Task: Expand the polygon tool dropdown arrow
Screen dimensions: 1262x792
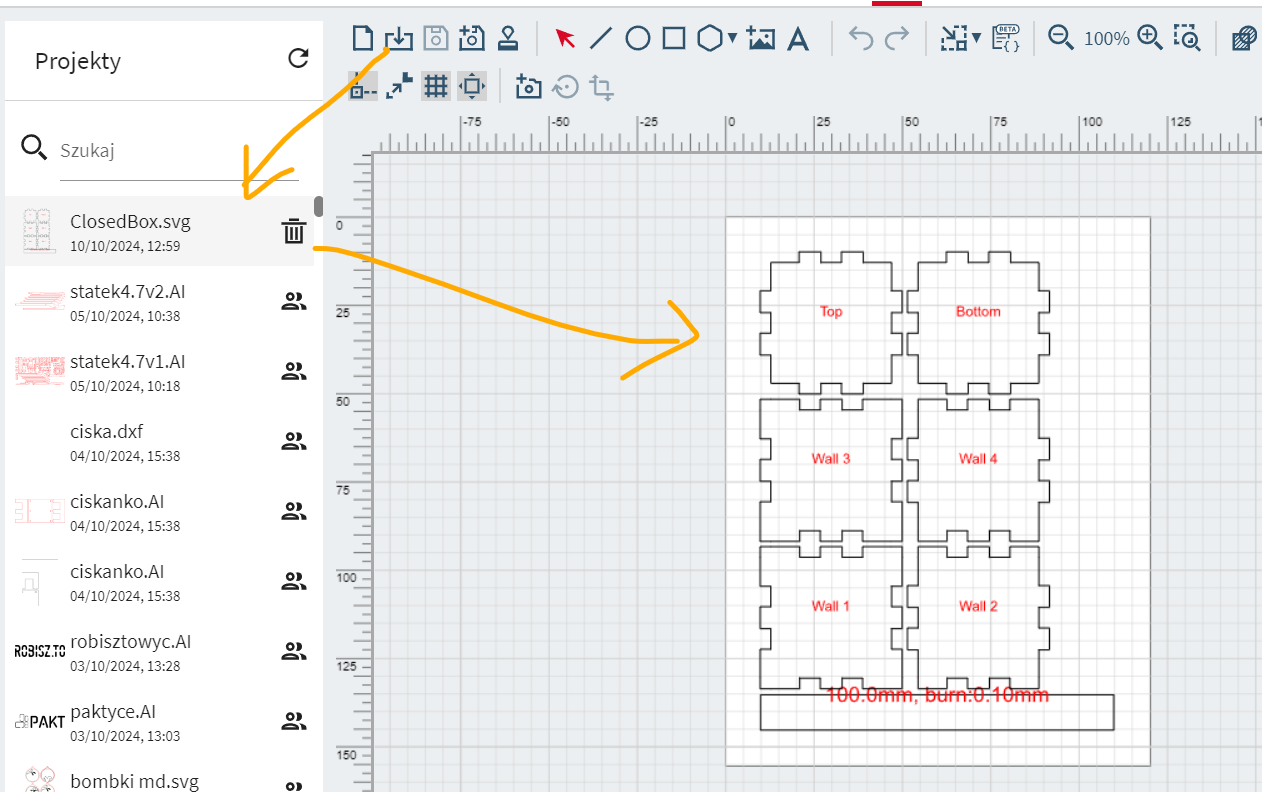Action: coord(732,38)
